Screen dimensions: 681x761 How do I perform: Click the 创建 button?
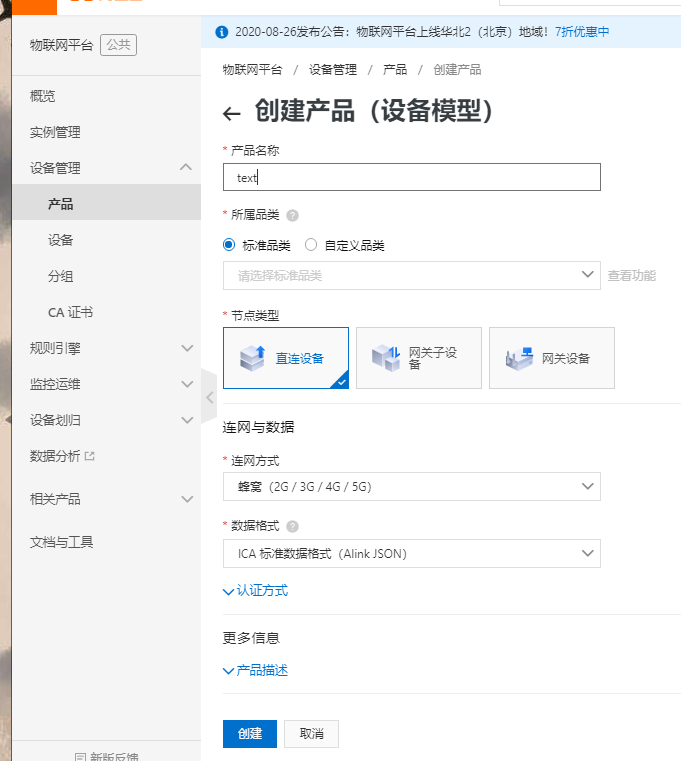pyautogui.click(x=250, y=734)
